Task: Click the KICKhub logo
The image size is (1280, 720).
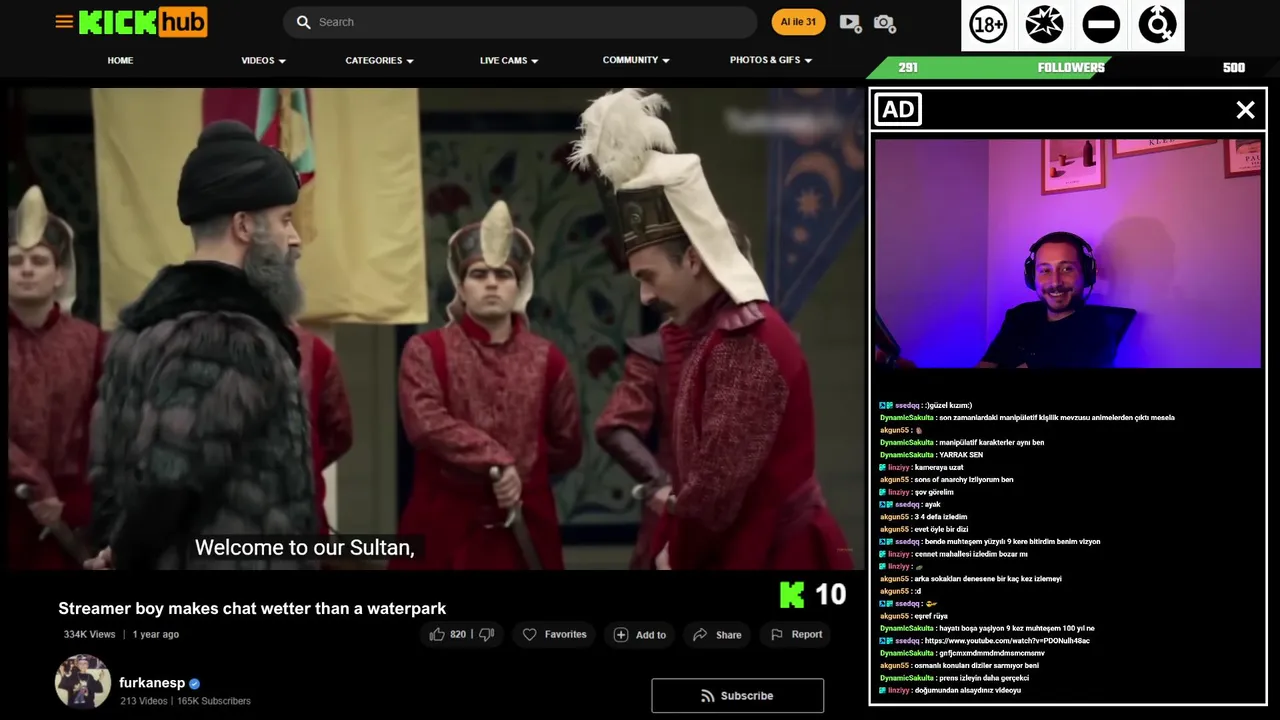Action: 143,22
